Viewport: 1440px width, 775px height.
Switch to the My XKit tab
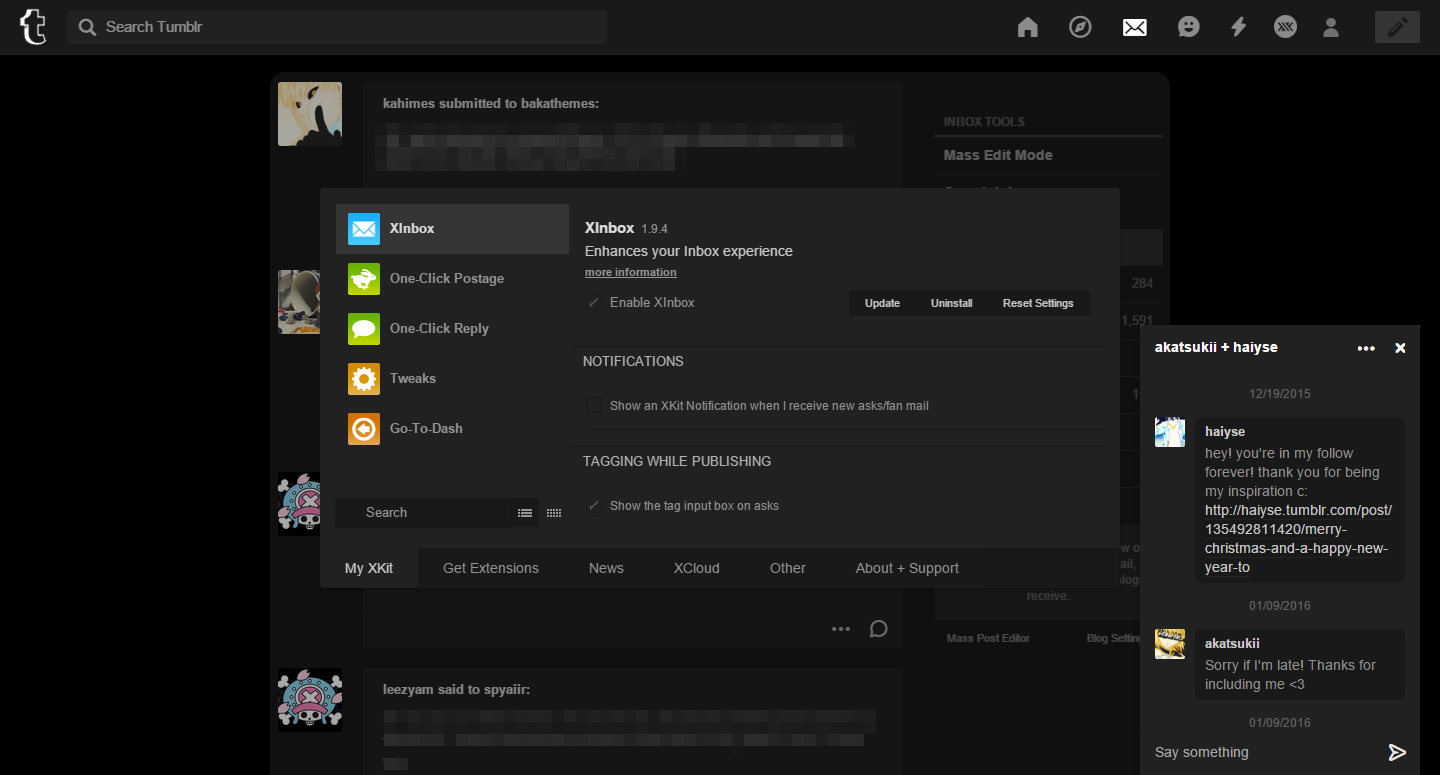click(x=369, y=568)
